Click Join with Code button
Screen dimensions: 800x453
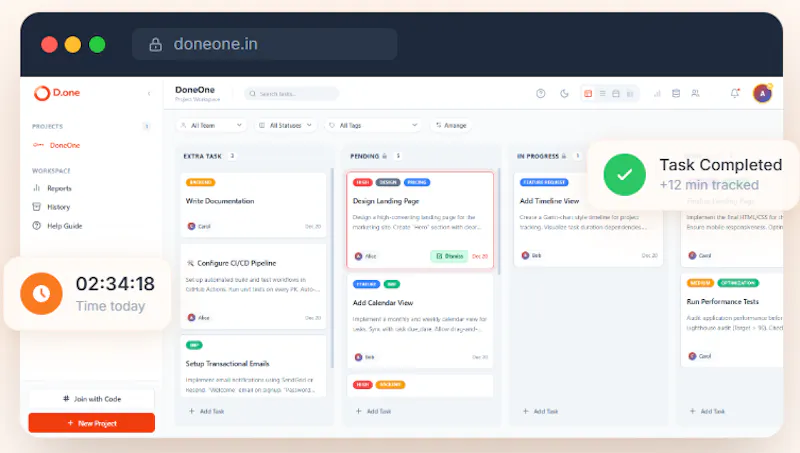[x=92, y=399]
